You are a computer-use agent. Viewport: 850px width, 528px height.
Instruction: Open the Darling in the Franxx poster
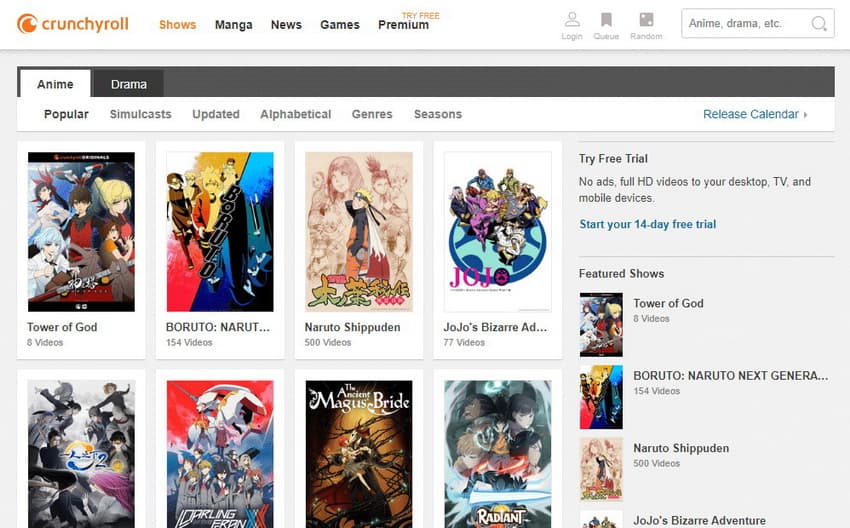pyautogui.click(x=220, y=454)
